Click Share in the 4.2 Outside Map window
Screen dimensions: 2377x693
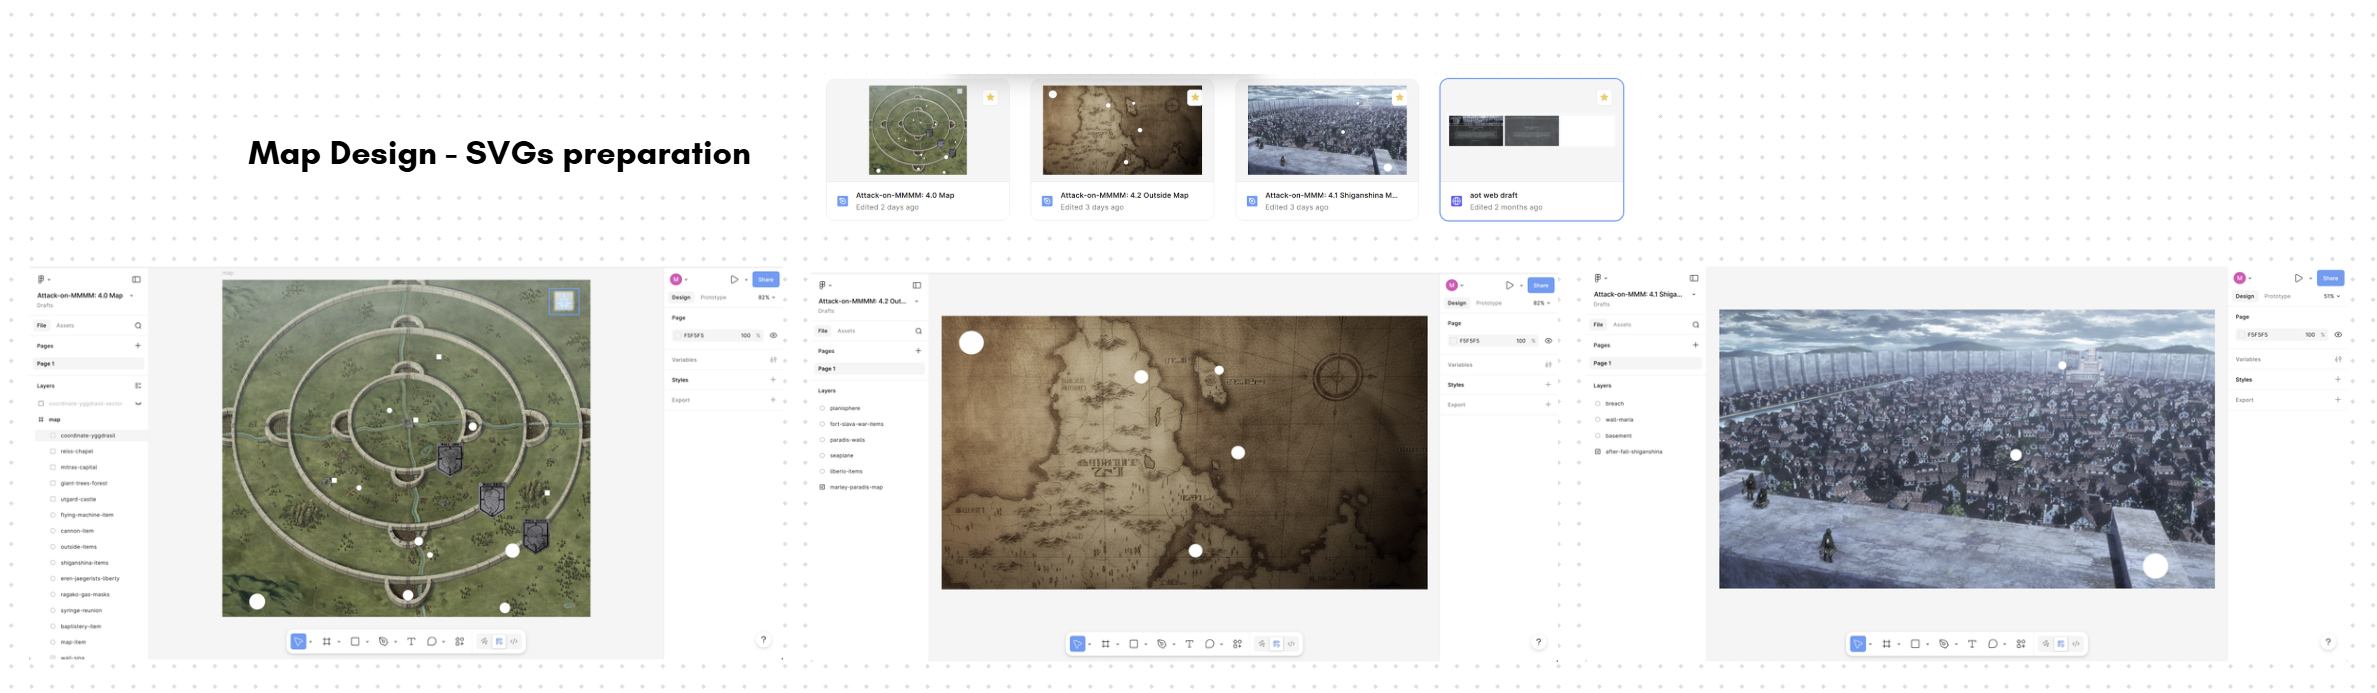coord(1541,285)
